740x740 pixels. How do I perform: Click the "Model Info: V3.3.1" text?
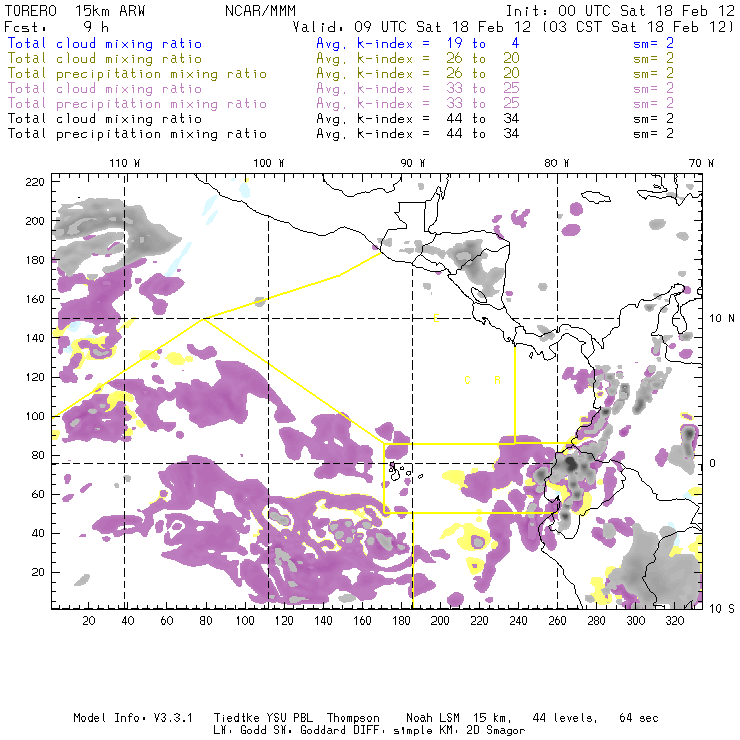pyautogui.click(x=133, y=718)
